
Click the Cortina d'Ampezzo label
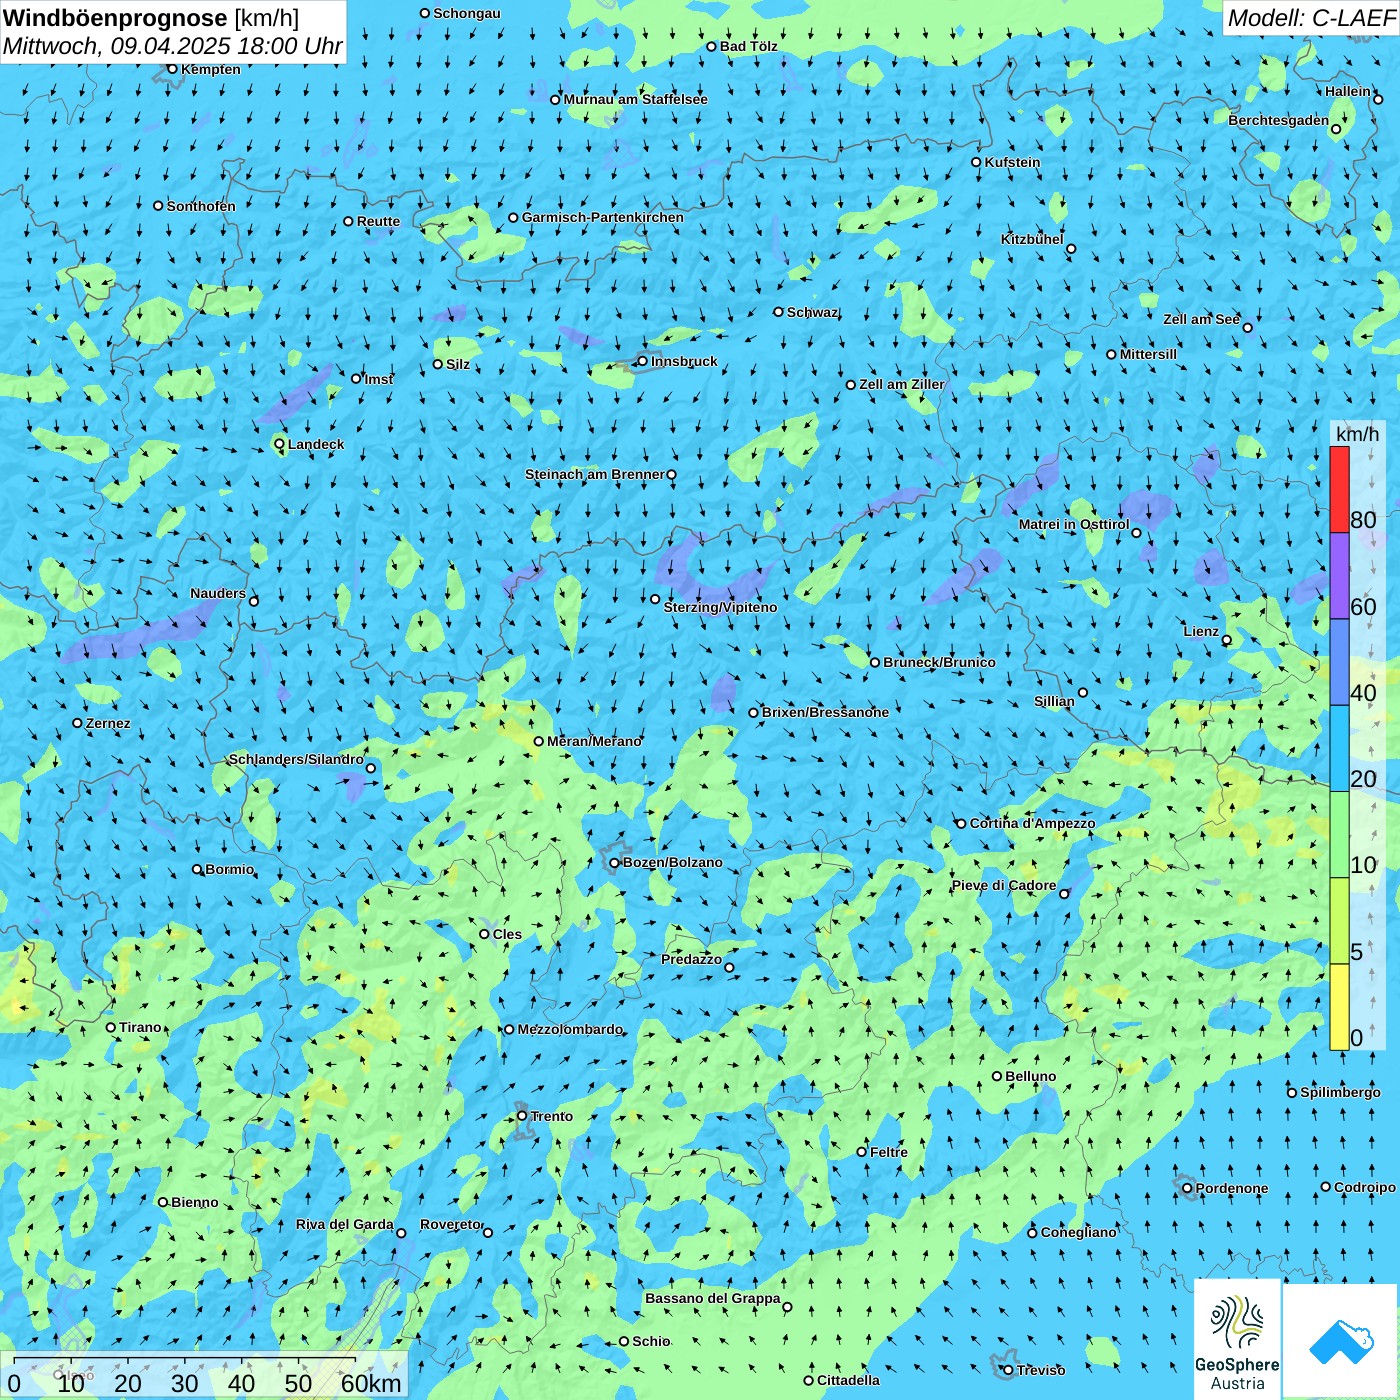[1032, 823]
